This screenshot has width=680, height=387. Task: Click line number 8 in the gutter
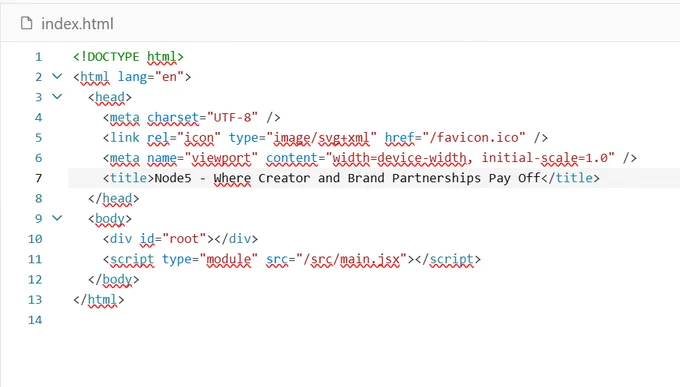[39, 199]
